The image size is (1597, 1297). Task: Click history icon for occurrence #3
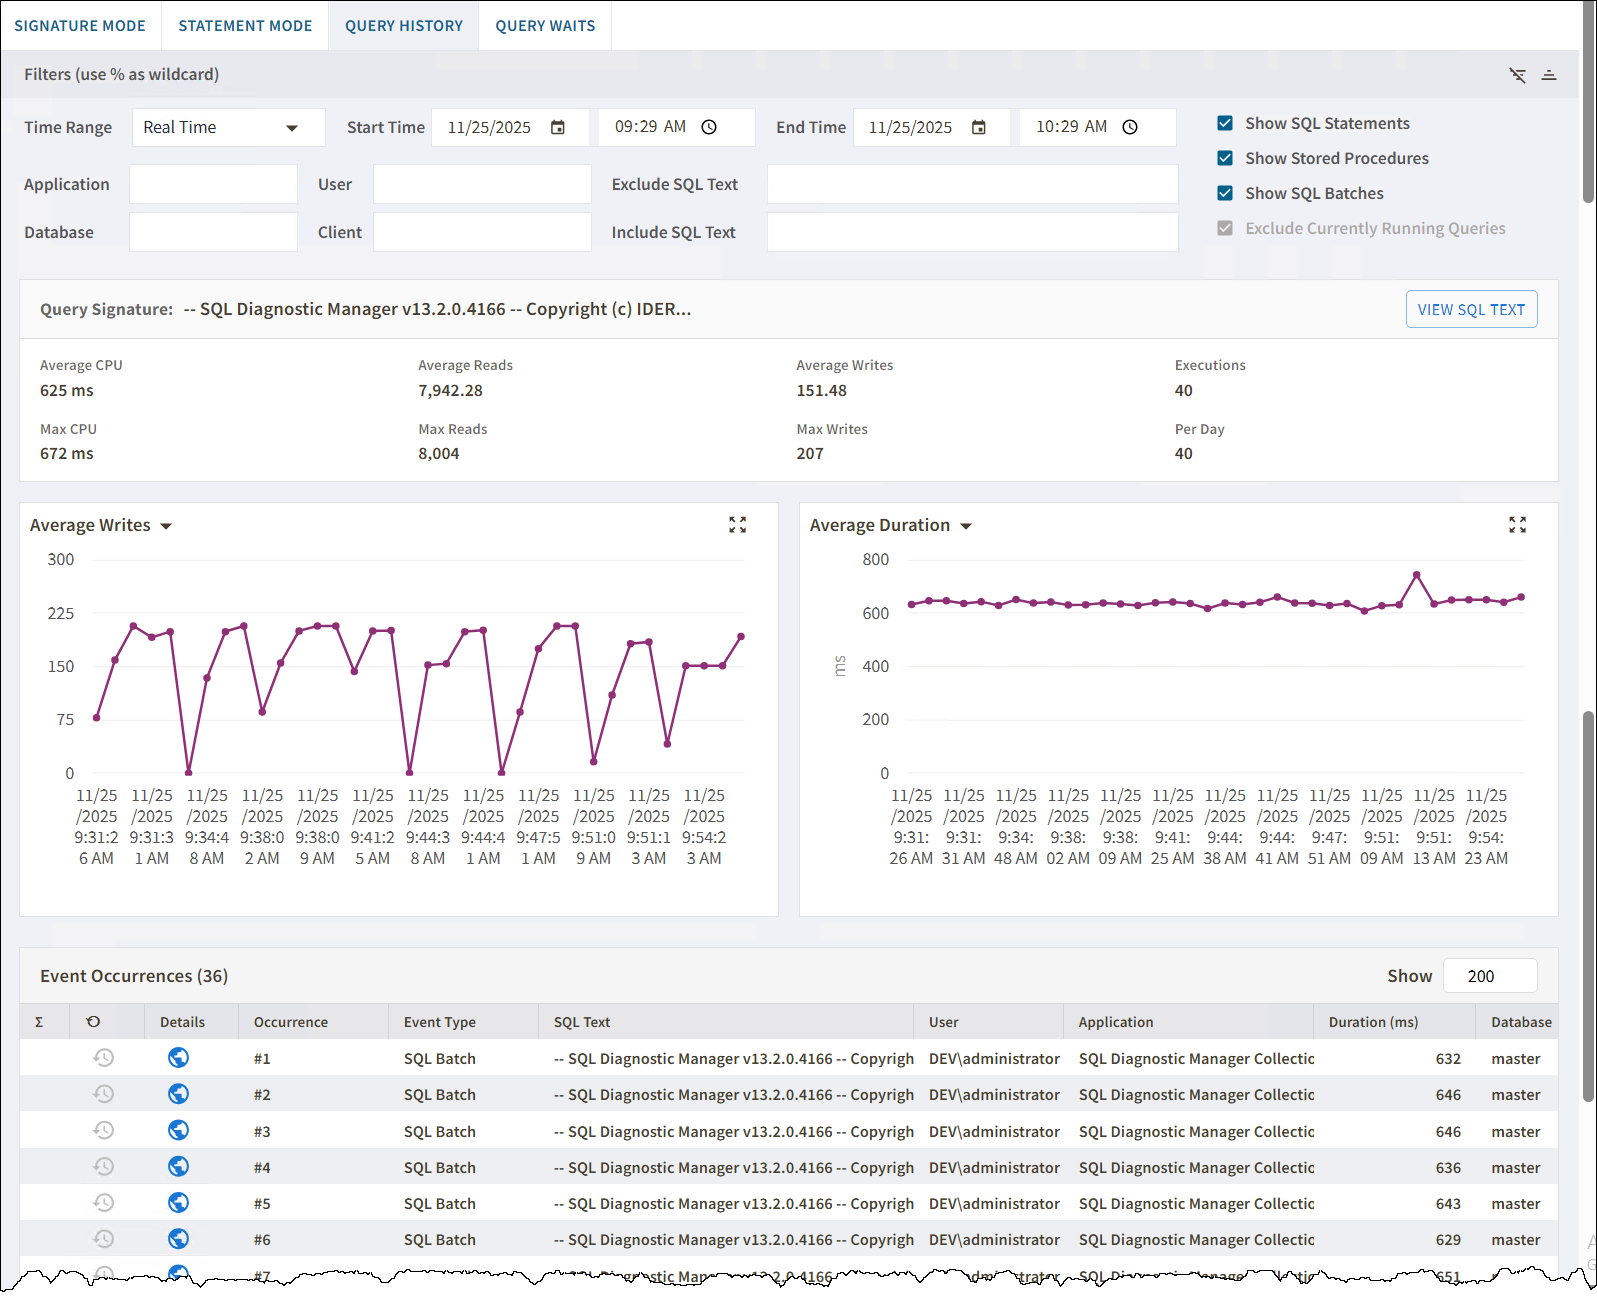click(x=104, y=1131)
